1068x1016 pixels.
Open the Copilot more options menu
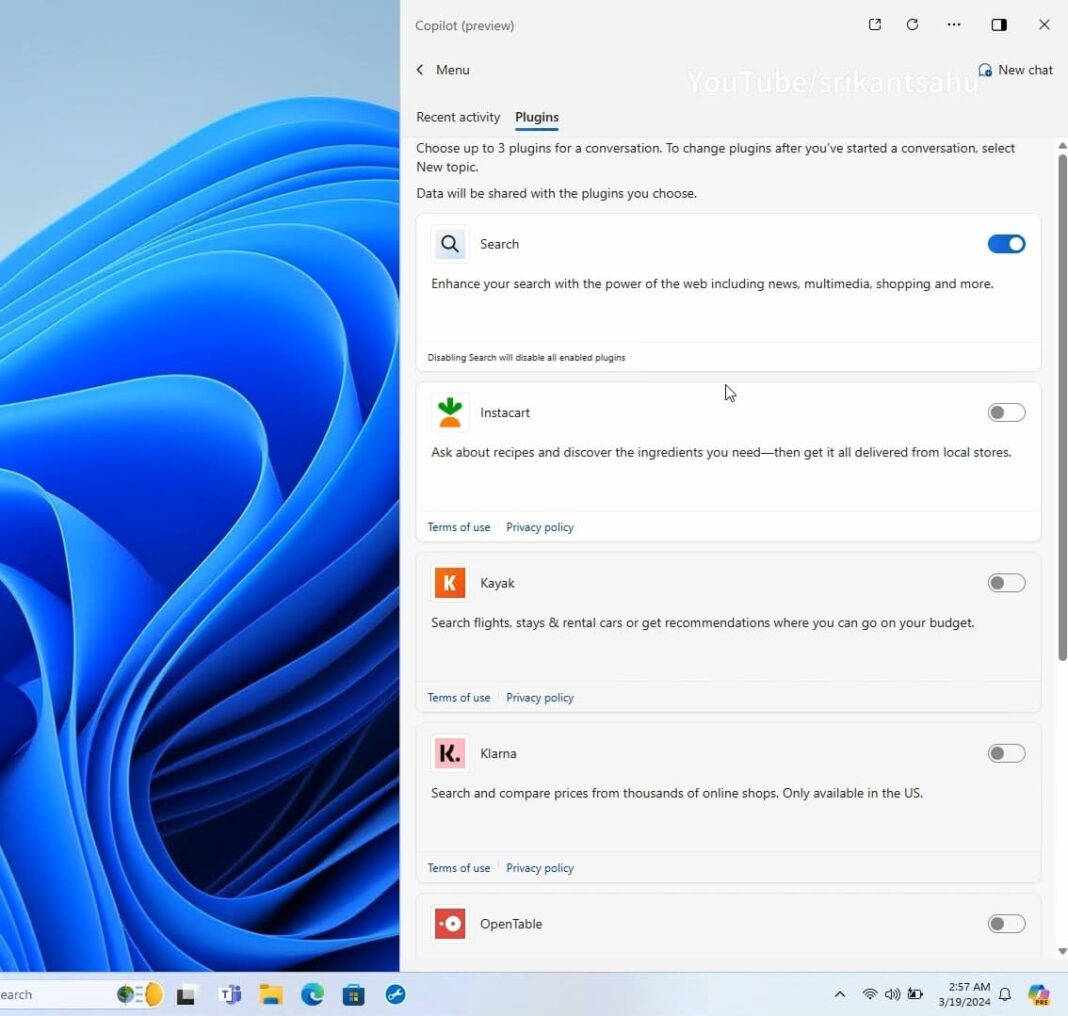tap(953, 24)
